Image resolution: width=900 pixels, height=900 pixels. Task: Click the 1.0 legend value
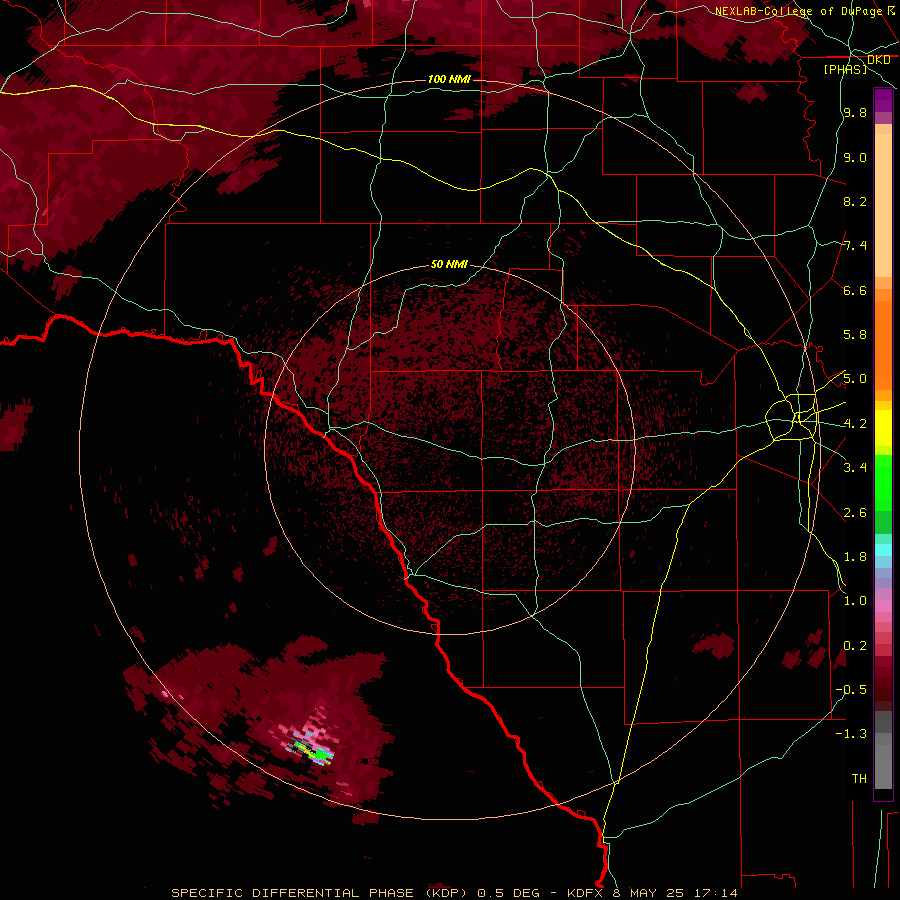point(855,600)
